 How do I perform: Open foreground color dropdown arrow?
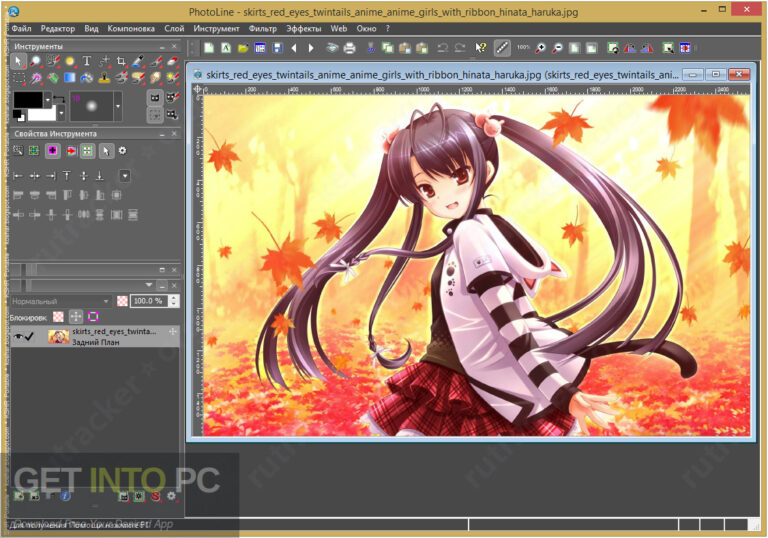click(48, 99)
